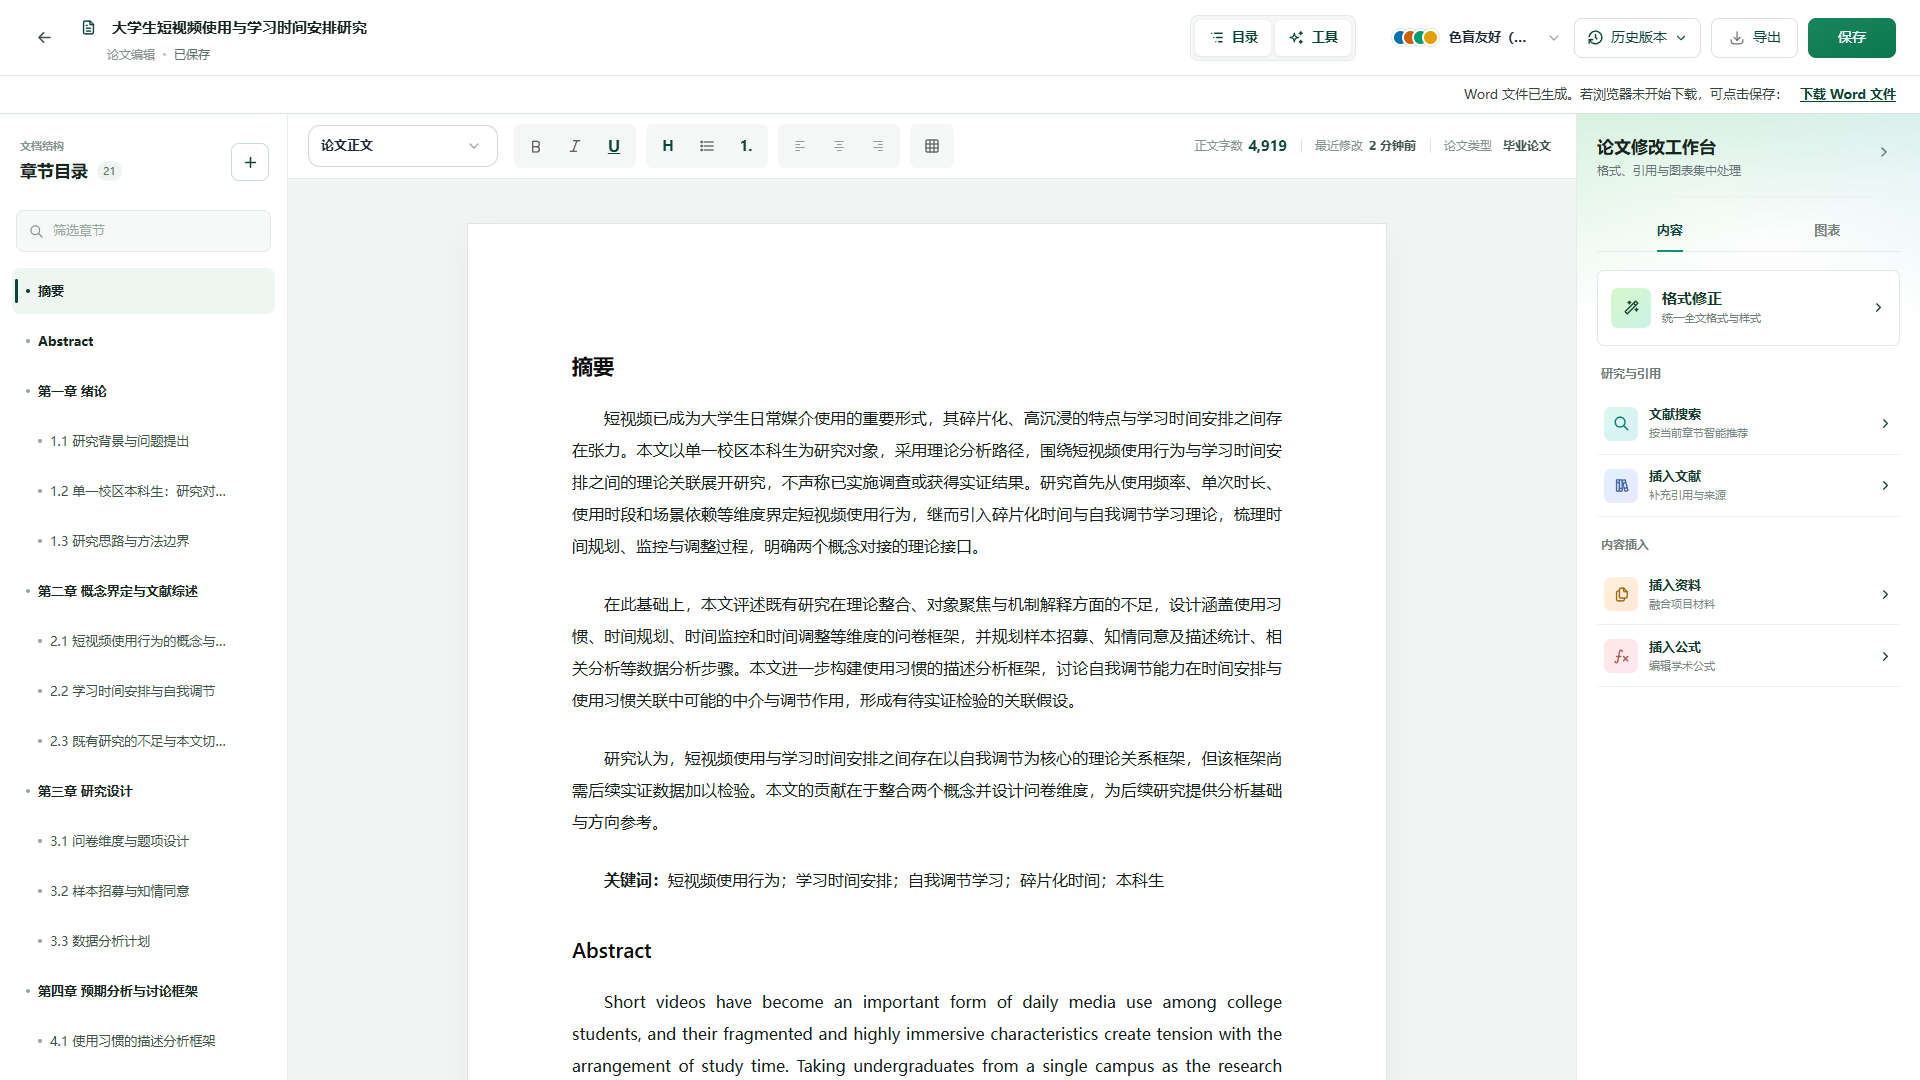Open section 3.3 数据分析计划
This screenshot has height=1080, width=1920.
pos(143,941)
